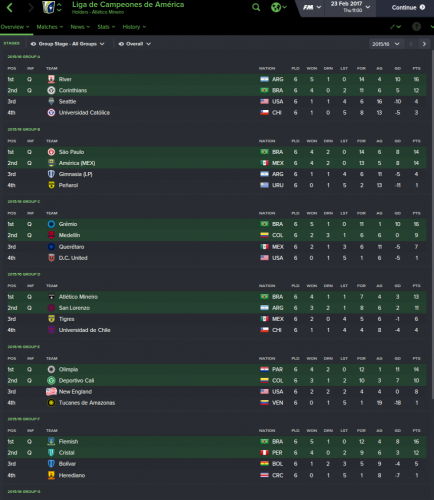Click the green back arrow icon
This screenshot has height=500, width=434.
pos(10,8)
